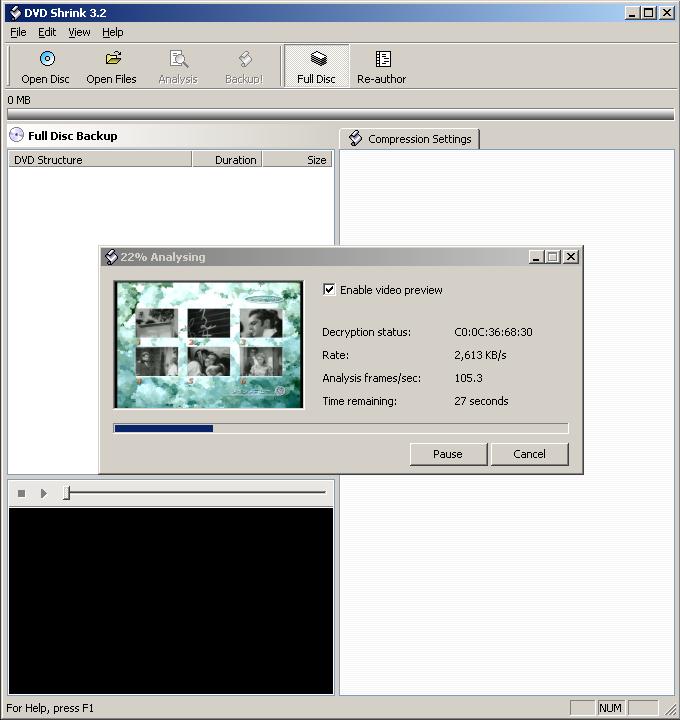The height and width of the screenshot is (720, 680).
Task: Click the Analysis magnifier icon
Action: tap(179, 59)
